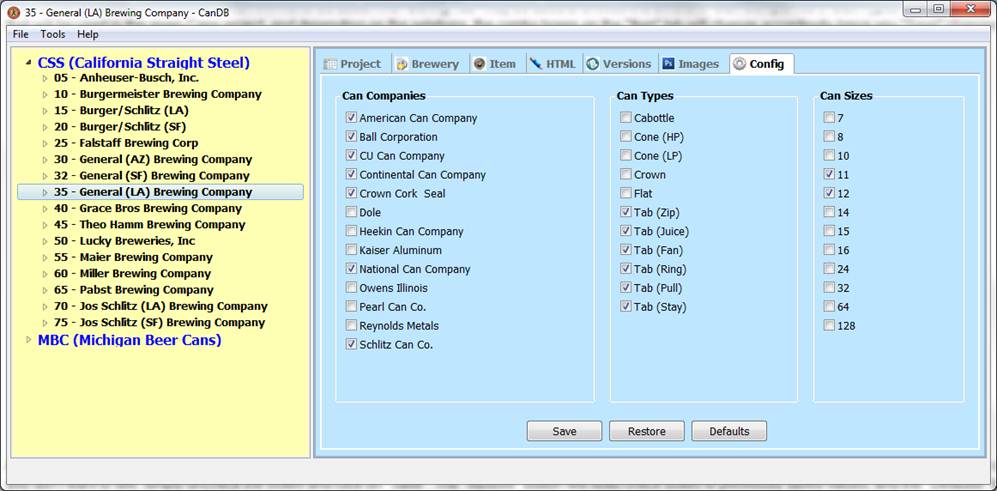Expand 45 - Theo Hamm Brewing node
The image size is (997, 491).
click(45, 225)
